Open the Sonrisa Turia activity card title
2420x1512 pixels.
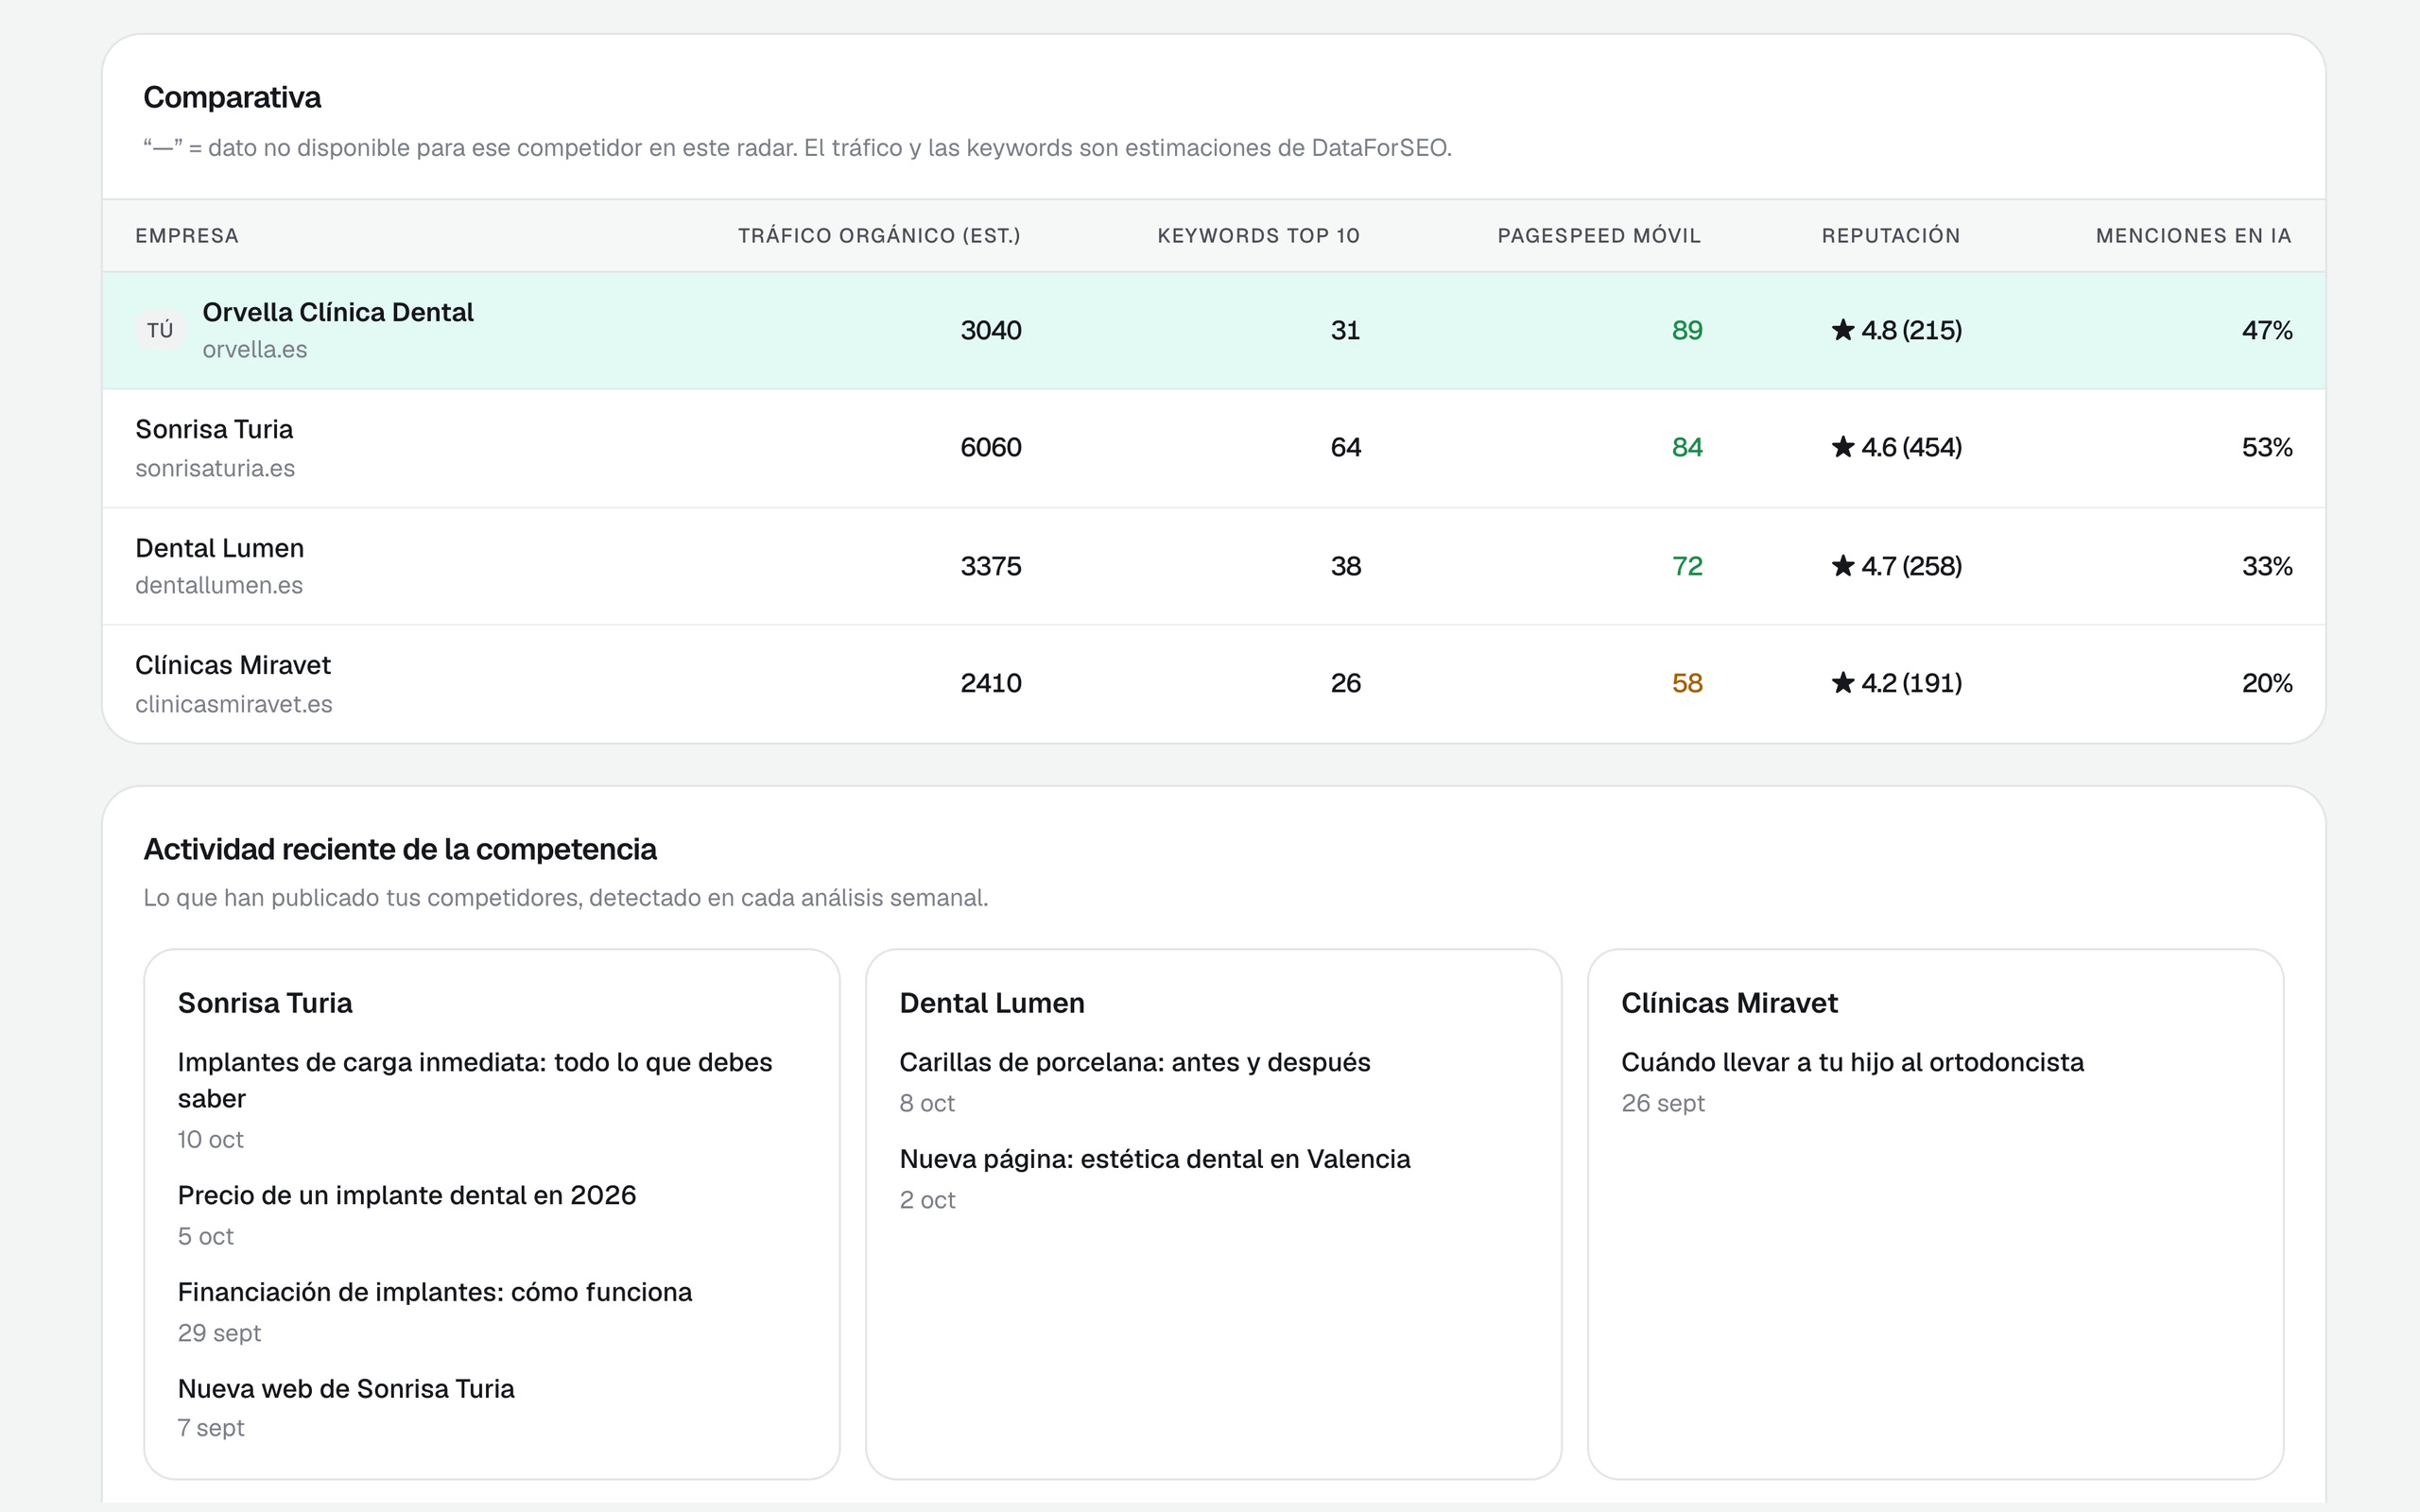[265, 1003]
